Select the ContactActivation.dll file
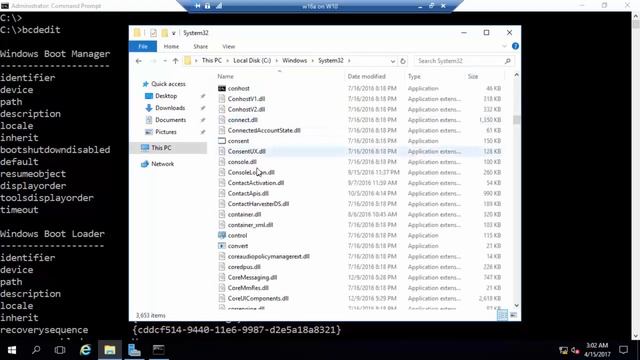640x360 pixels. [256, 183]
